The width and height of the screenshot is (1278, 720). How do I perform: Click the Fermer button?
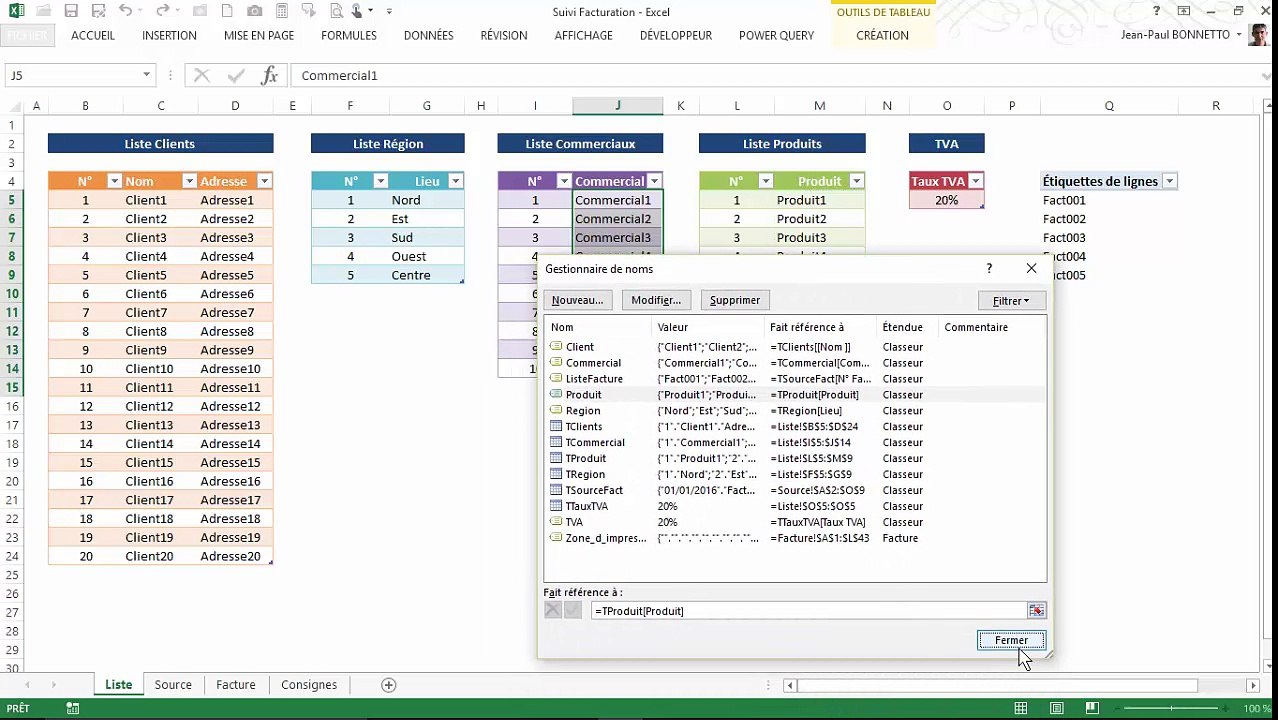pyautogui.click(x=1011, y=640)
